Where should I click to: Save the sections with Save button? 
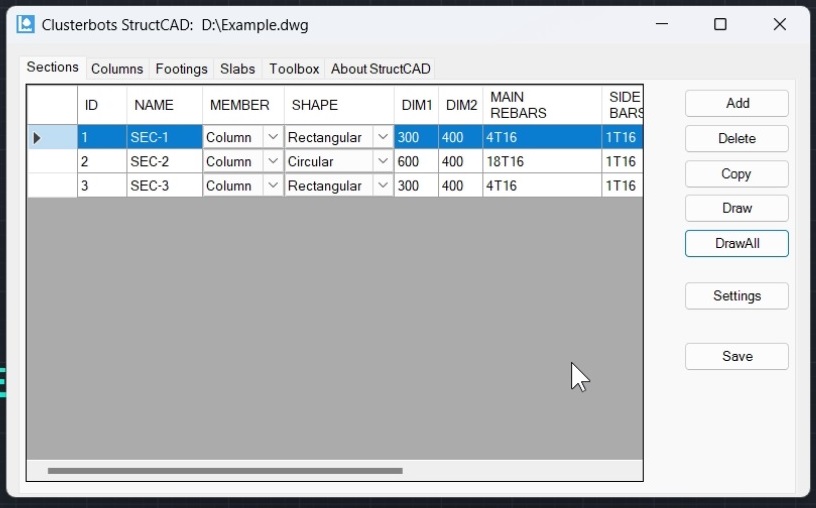736,356
